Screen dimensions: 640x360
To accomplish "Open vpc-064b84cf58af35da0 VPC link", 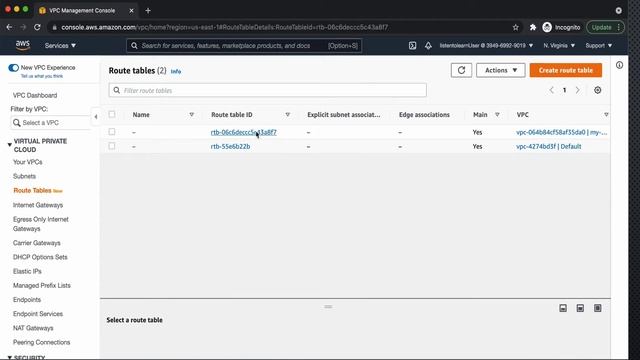I will click(561, 132).
